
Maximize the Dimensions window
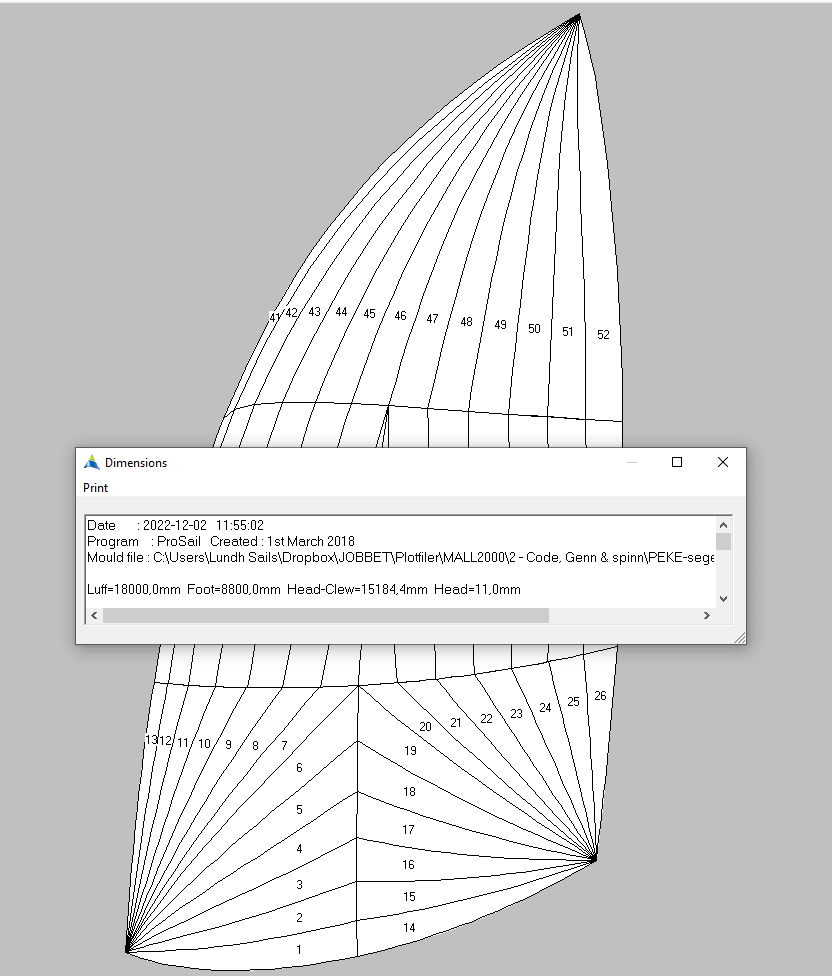tap(677, 462)
